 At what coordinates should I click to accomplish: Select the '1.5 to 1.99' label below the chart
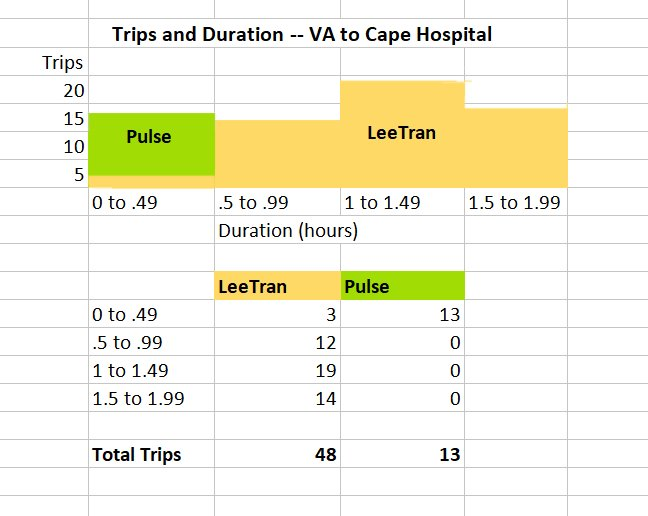(516, 203)
